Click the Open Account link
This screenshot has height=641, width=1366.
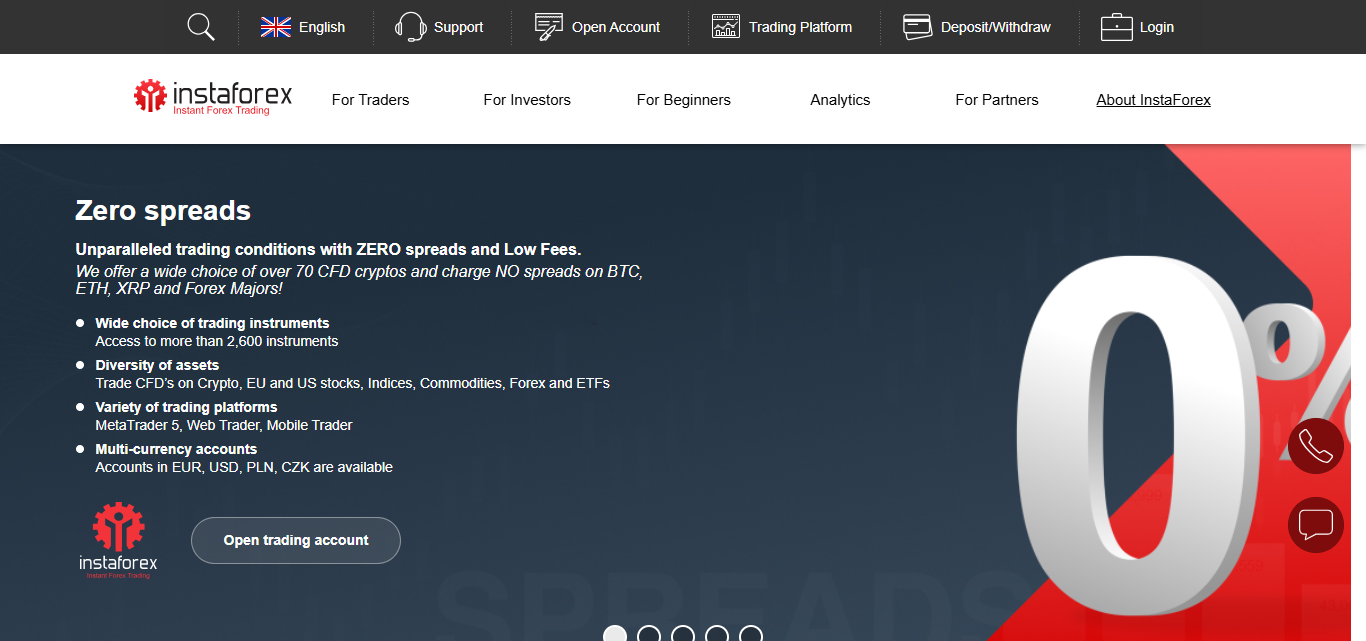616,27
